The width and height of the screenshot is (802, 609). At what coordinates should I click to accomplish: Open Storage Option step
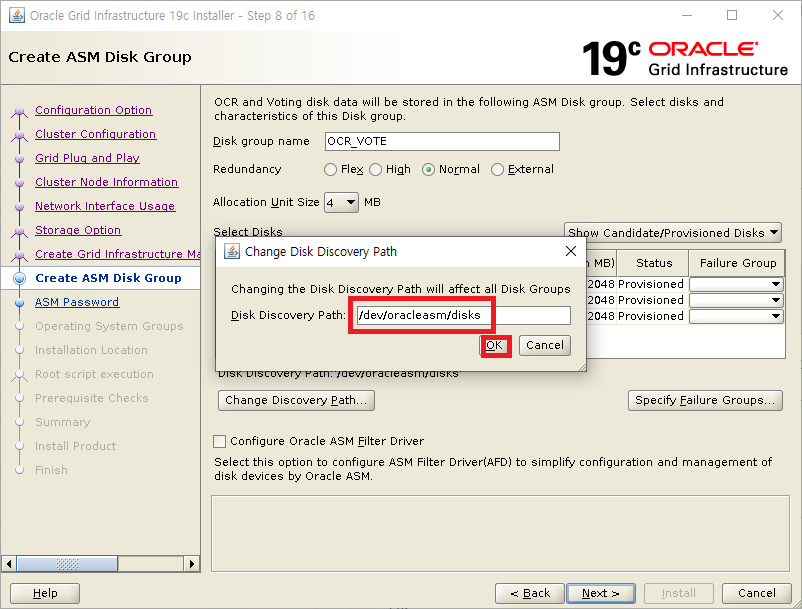point(78,230)
